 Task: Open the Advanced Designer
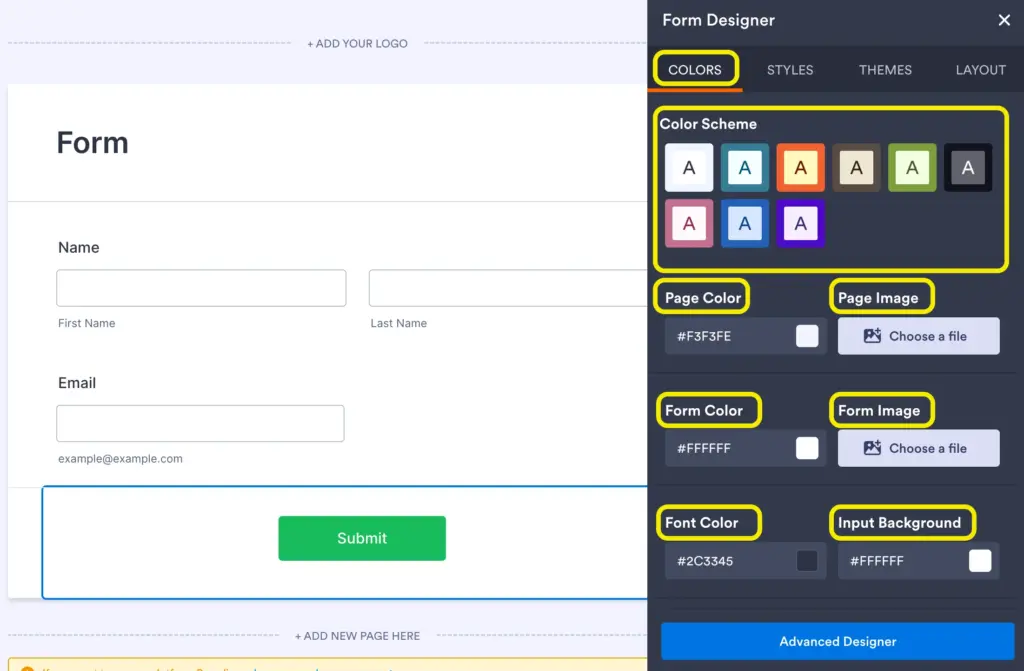(837, 641)
